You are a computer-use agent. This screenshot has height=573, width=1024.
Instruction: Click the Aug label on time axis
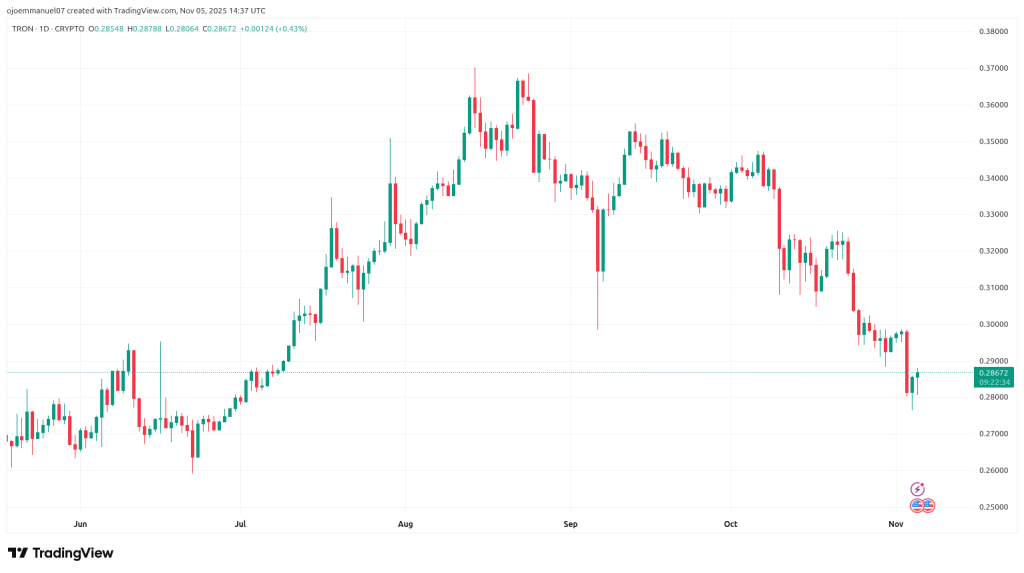(x=405, y=523)
